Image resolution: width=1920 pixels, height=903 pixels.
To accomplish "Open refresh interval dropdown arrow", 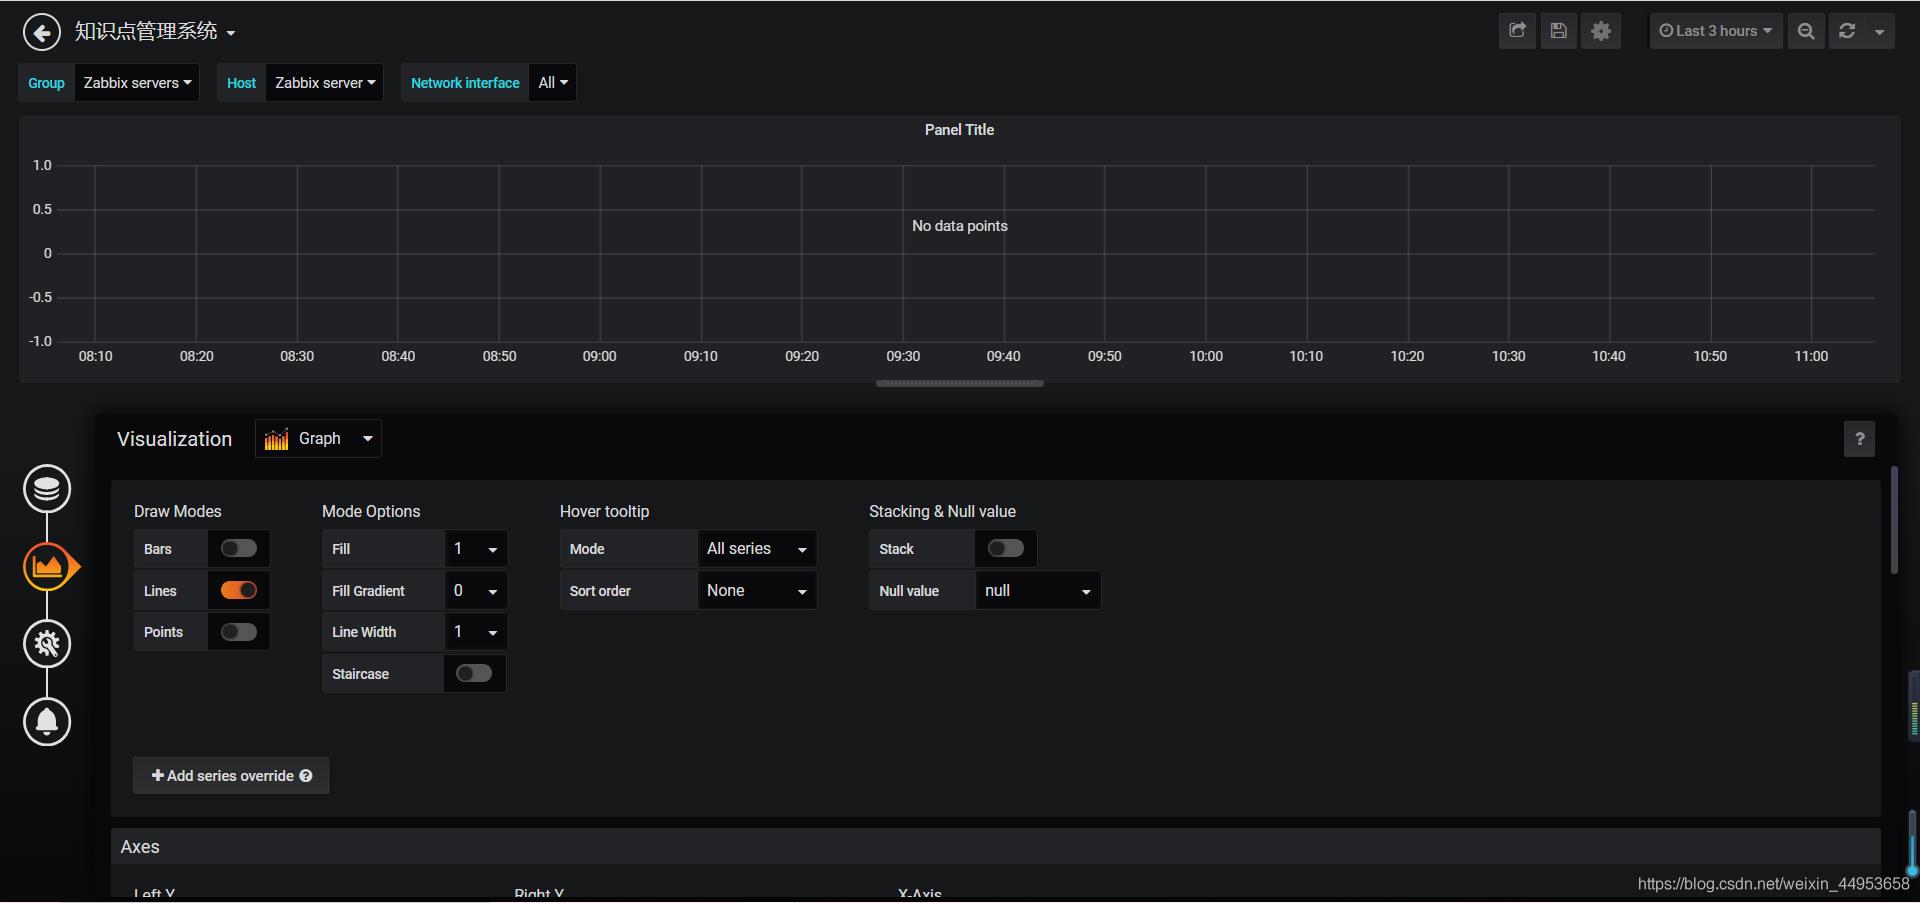I will [x=1880, y=31].
